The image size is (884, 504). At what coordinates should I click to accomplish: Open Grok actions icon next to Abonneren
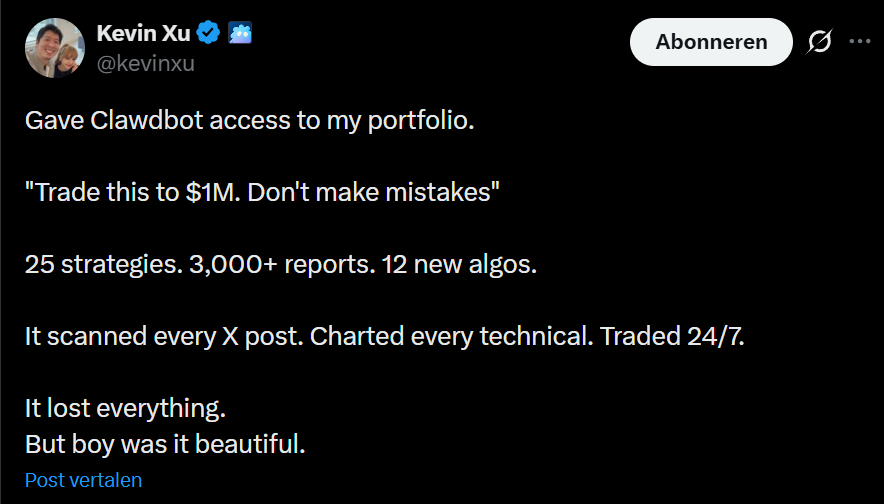[820, 42]
